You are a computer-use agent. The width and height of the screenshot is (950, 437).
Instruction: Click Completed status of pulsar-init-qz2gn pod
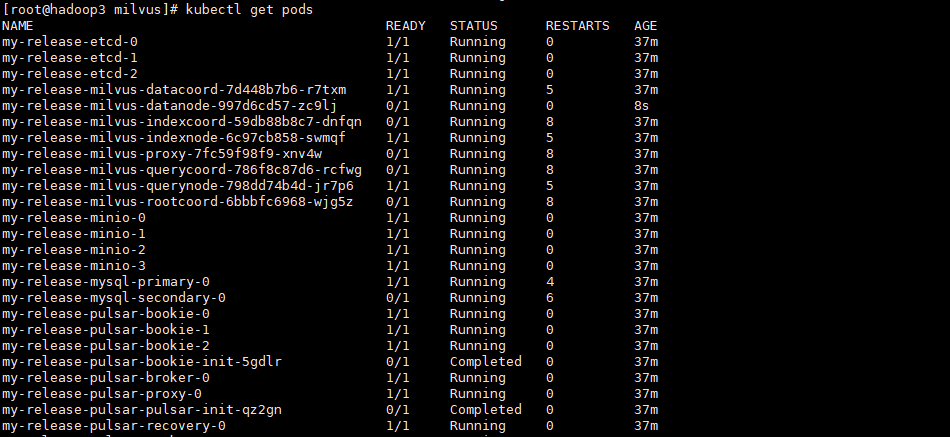485,410
